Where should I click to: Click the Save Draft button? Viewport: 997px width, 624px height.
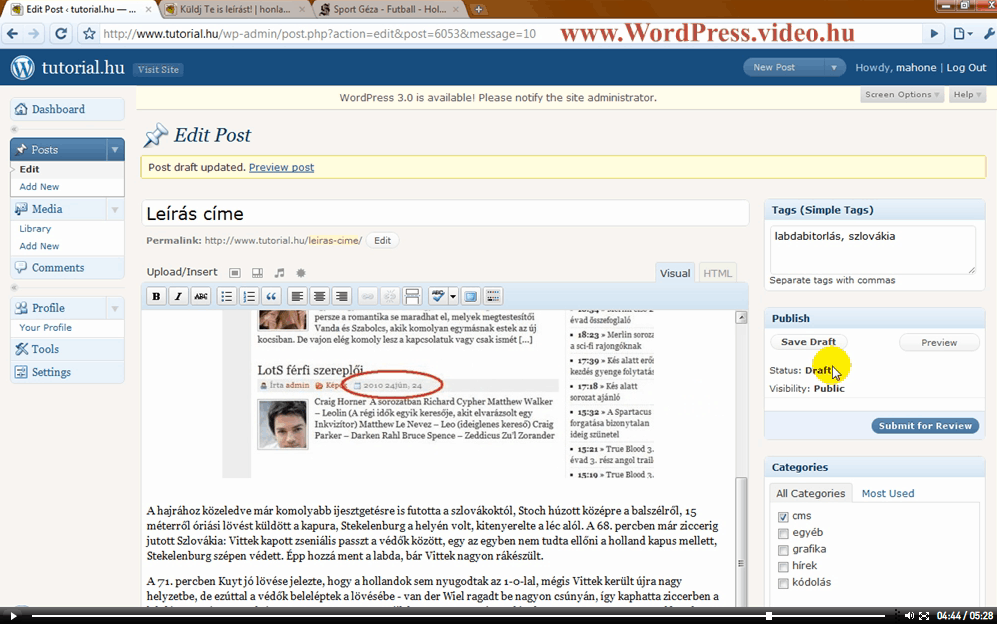[808, 342]
